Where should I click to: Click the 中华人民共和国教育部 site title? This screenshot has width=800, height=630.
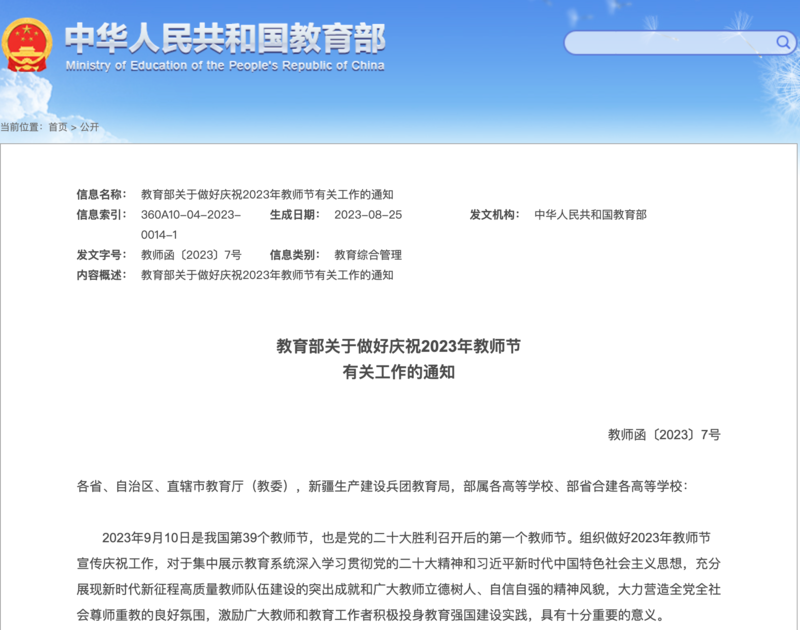[x=225, y=39]
